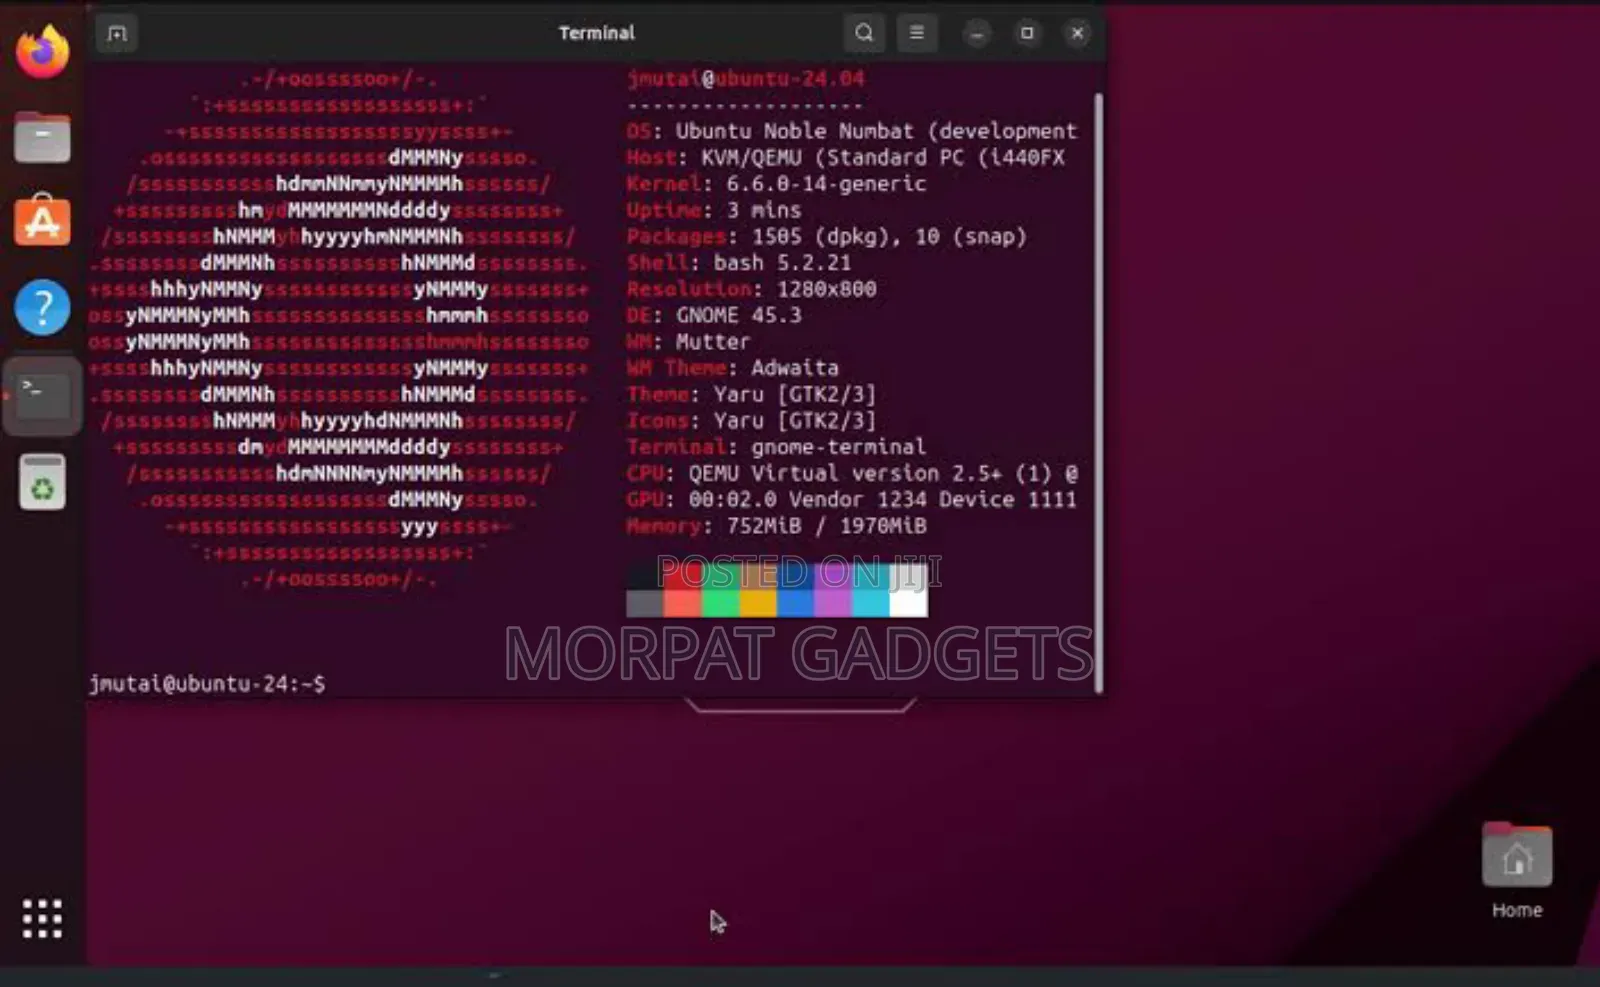Click the DE: GNOME 45.3 line
Viewport: 1600px width, 987px height.
(714, 315)
